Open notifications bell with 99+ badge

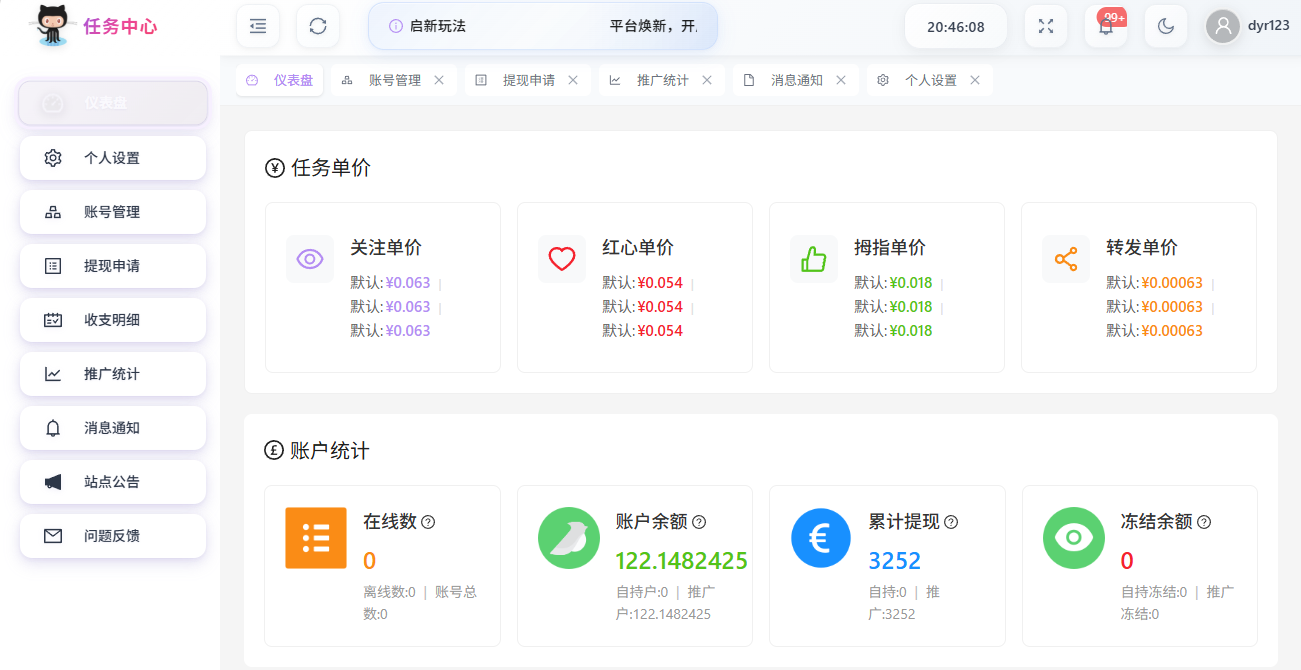click(x=1106, y=27)
